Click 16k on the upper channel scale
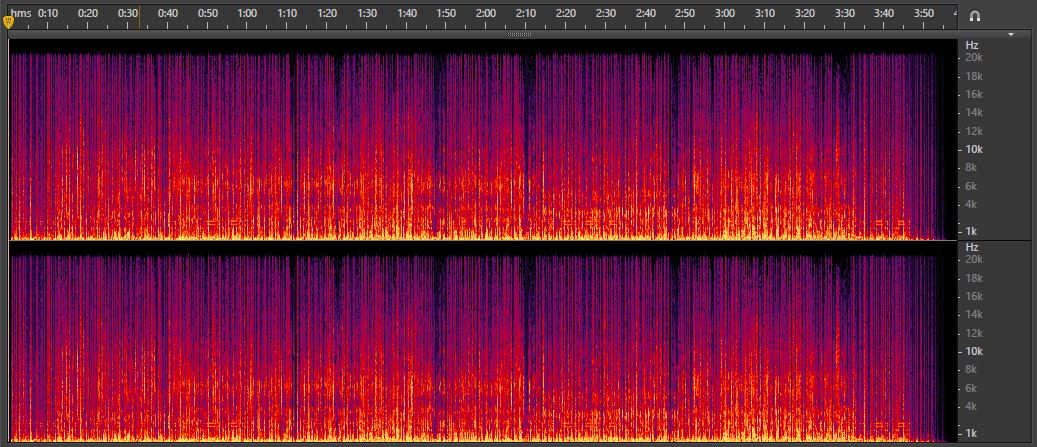The height and width of the screenshot is (447, 1037). [x=975, y=95]
